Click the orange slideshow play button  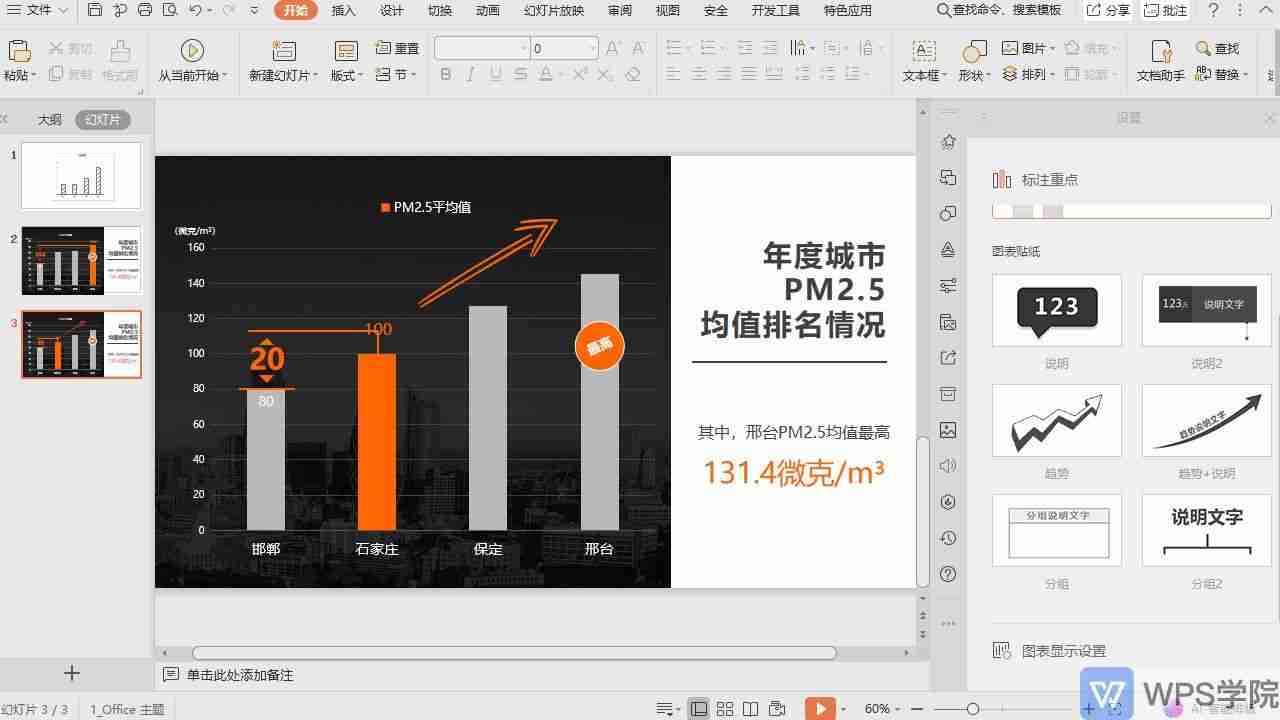pyautogui.click(x=820, y=709)
